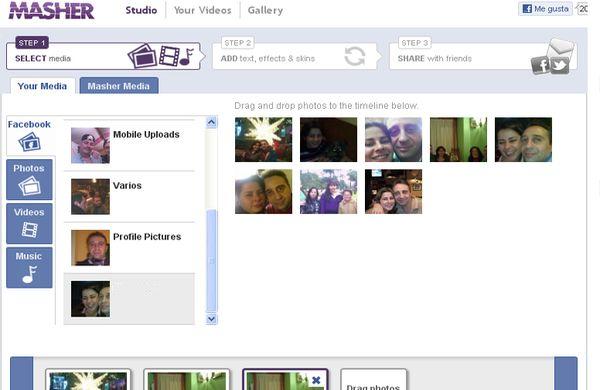Open the Studio section

[141, 10]
